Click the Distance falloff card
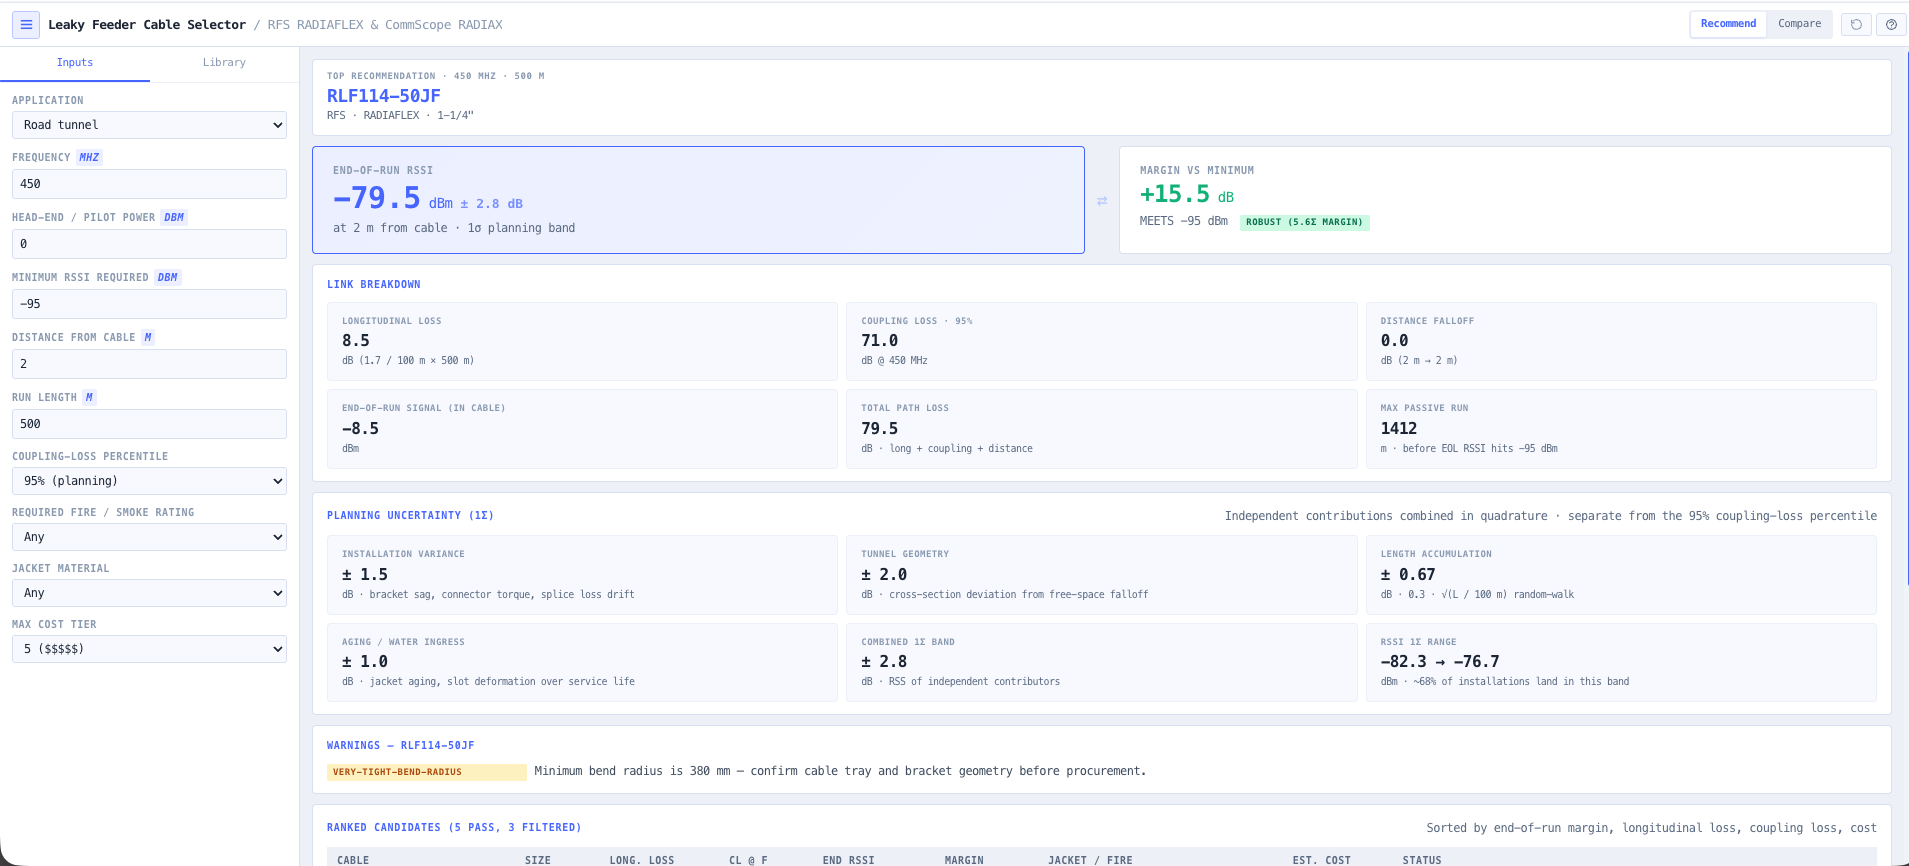The width and height of the screenshot is (1909, 866). (1621, 341)
